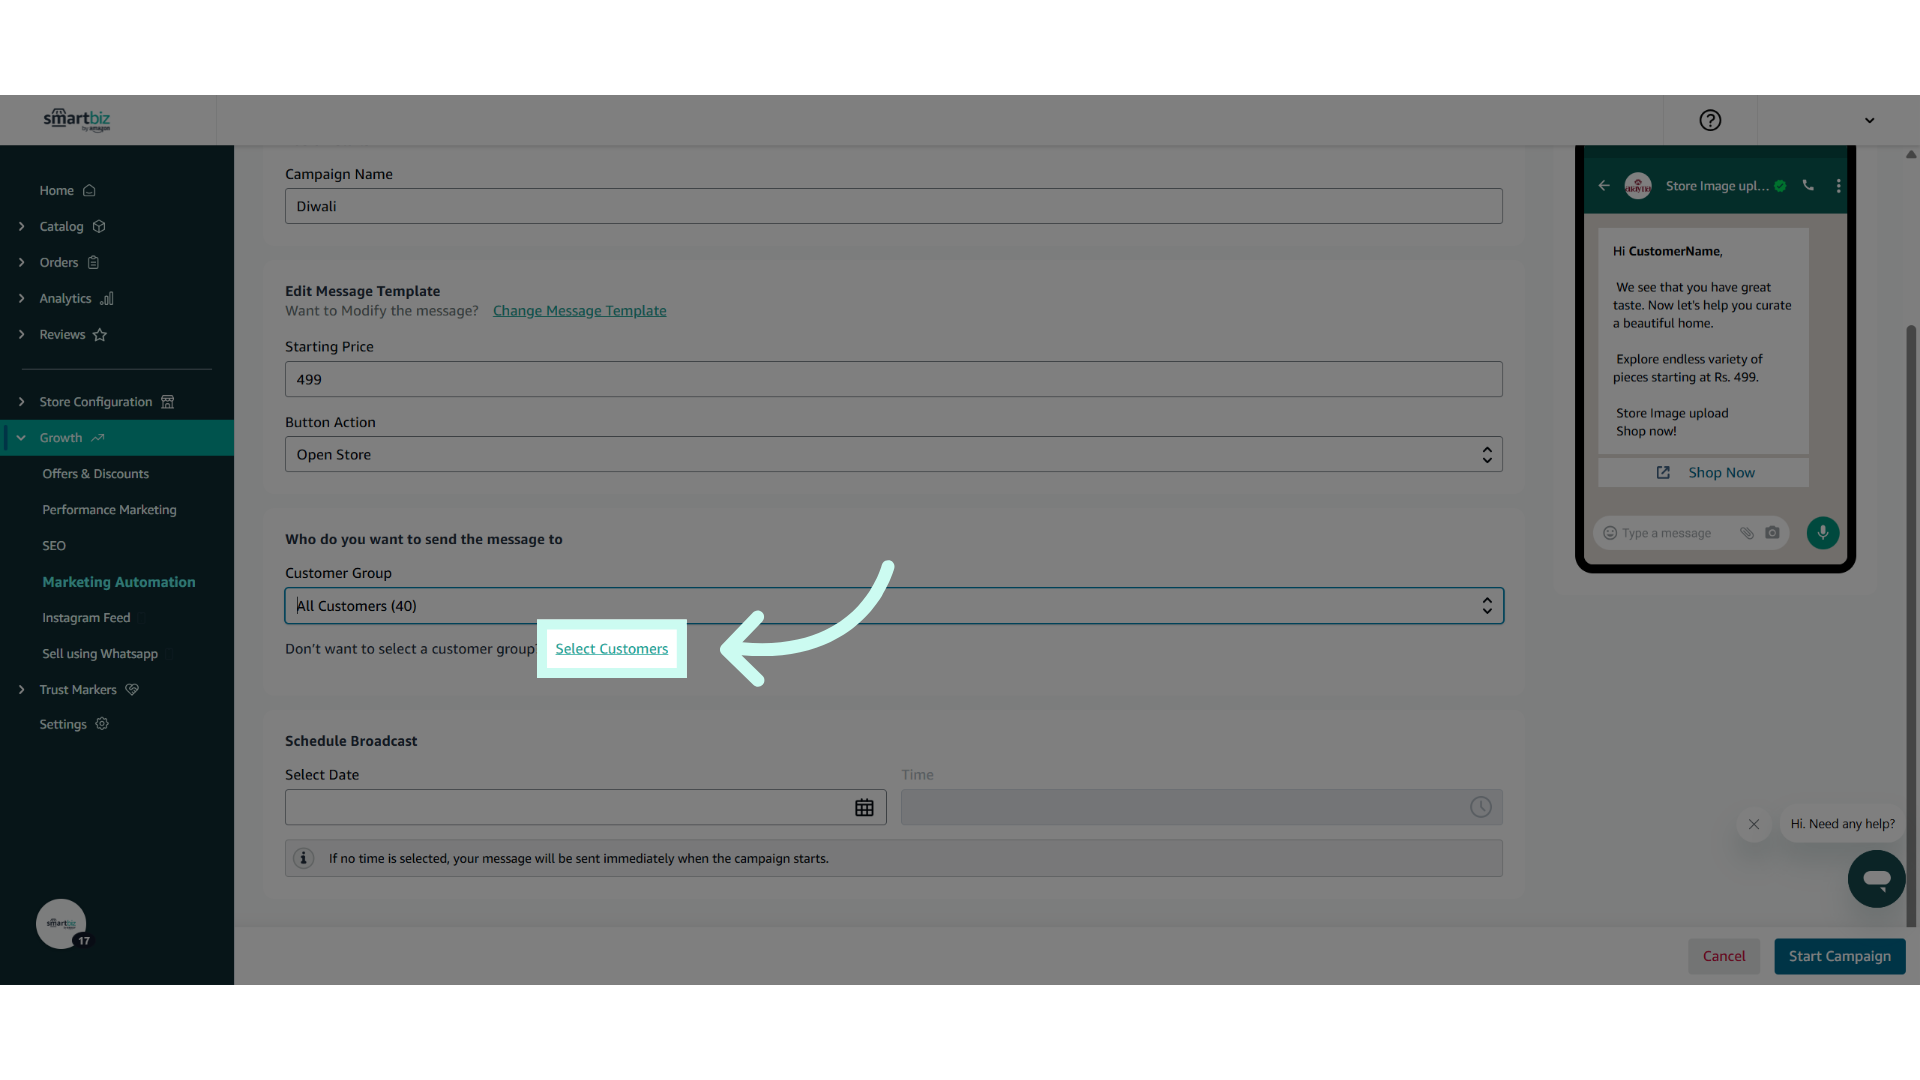
Task: Open the Customer Group dropdown
Action: (893, 605)
